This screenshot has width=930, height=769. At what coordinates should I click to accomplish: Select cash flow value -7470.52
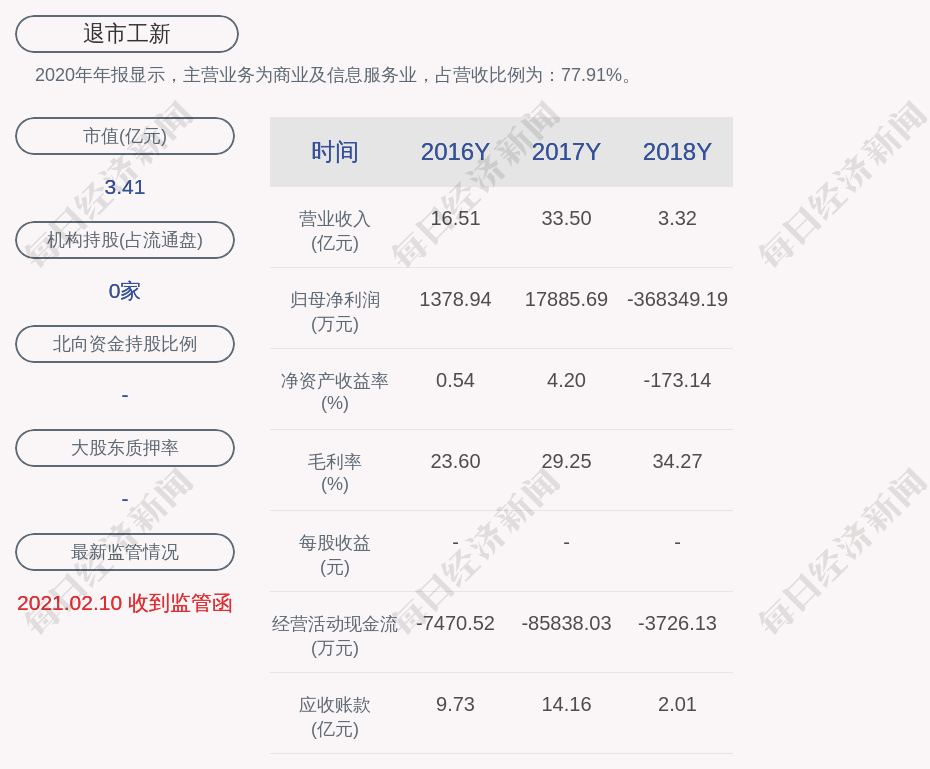pyautogui.click(x=455, y=623)
